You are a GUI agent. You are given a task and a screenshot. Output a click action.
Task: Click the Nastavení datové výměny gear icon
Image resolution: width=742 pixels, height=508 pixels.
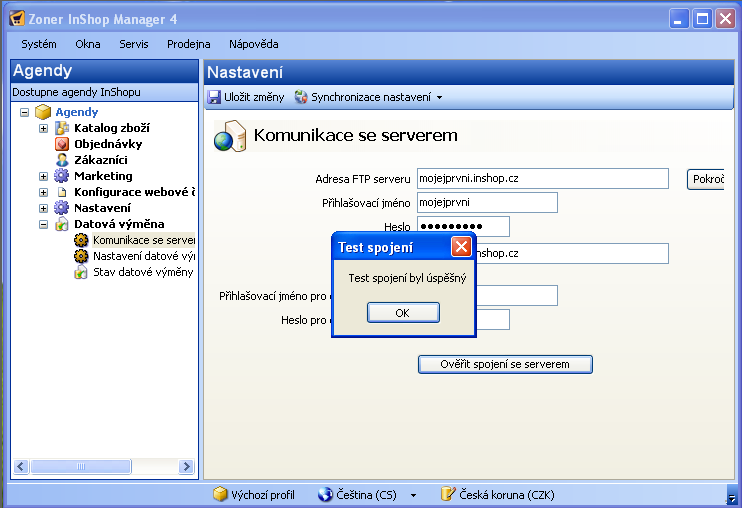tap(81, 256)
